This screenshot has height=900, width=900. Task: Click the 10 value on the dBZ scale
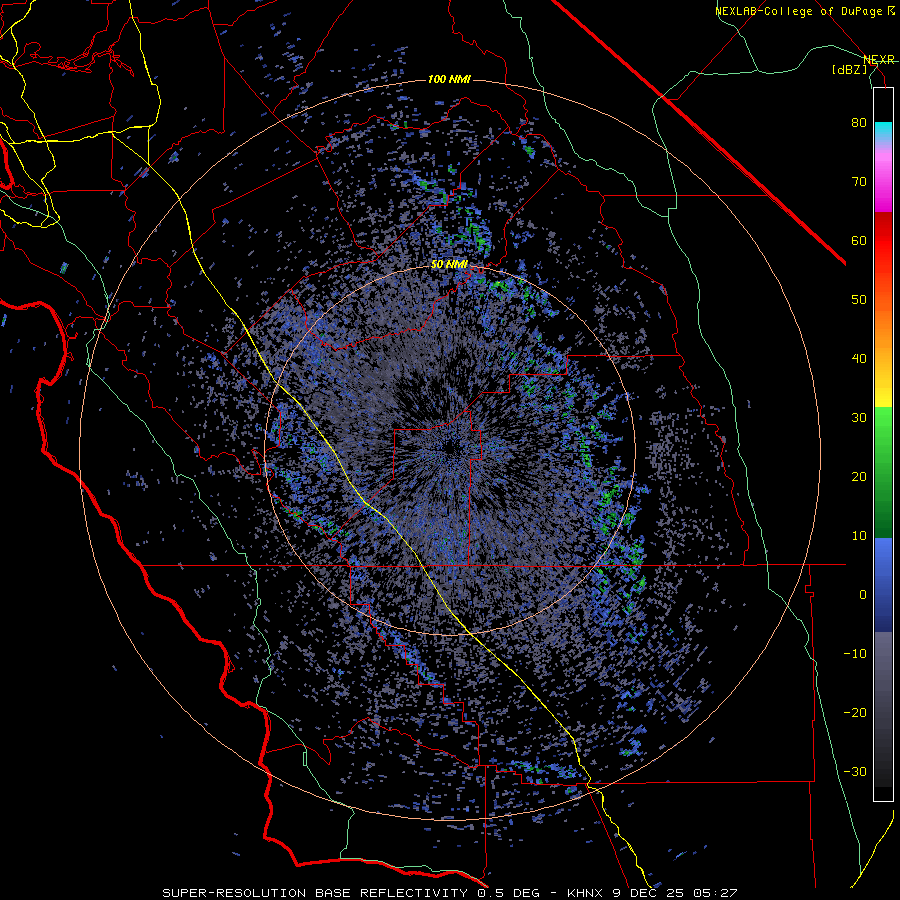coord(859,536)
